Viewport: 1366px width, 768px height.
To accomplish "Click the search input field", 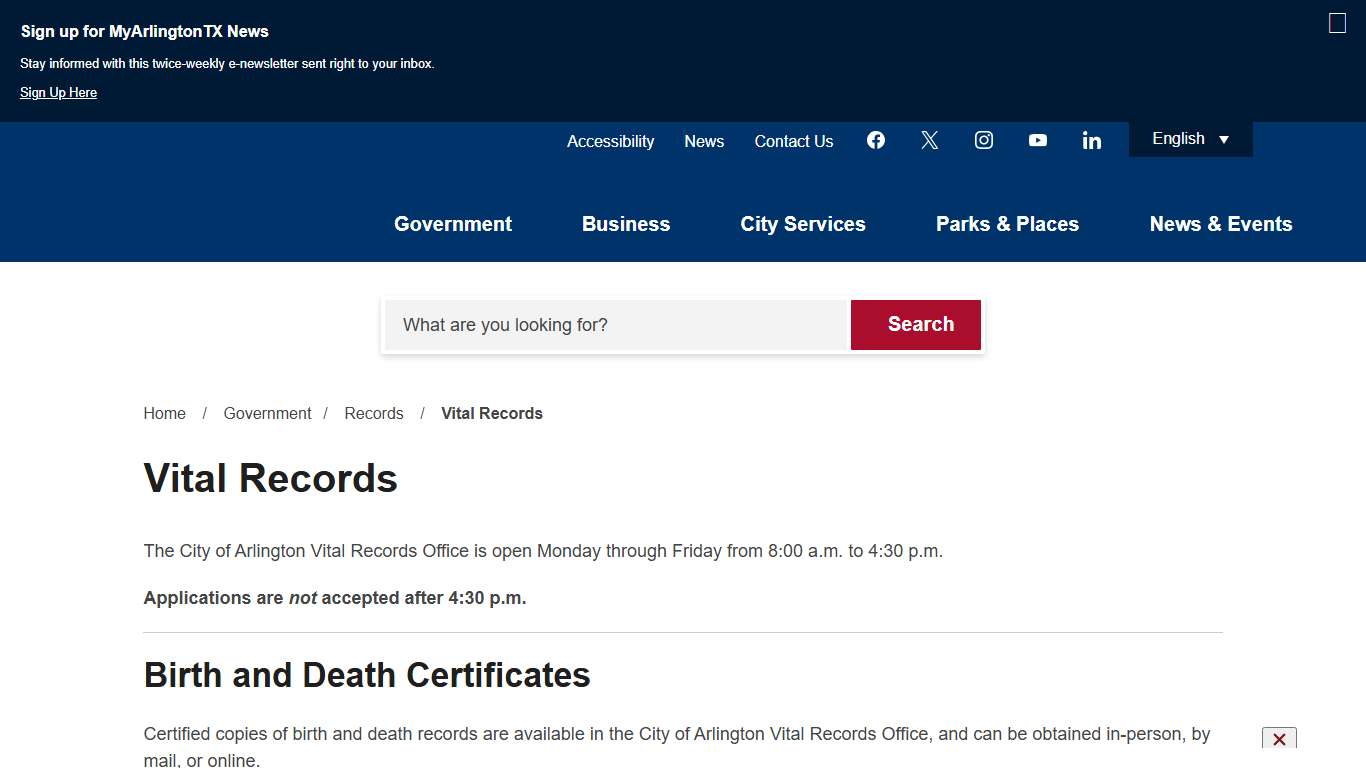I will 615,325.
